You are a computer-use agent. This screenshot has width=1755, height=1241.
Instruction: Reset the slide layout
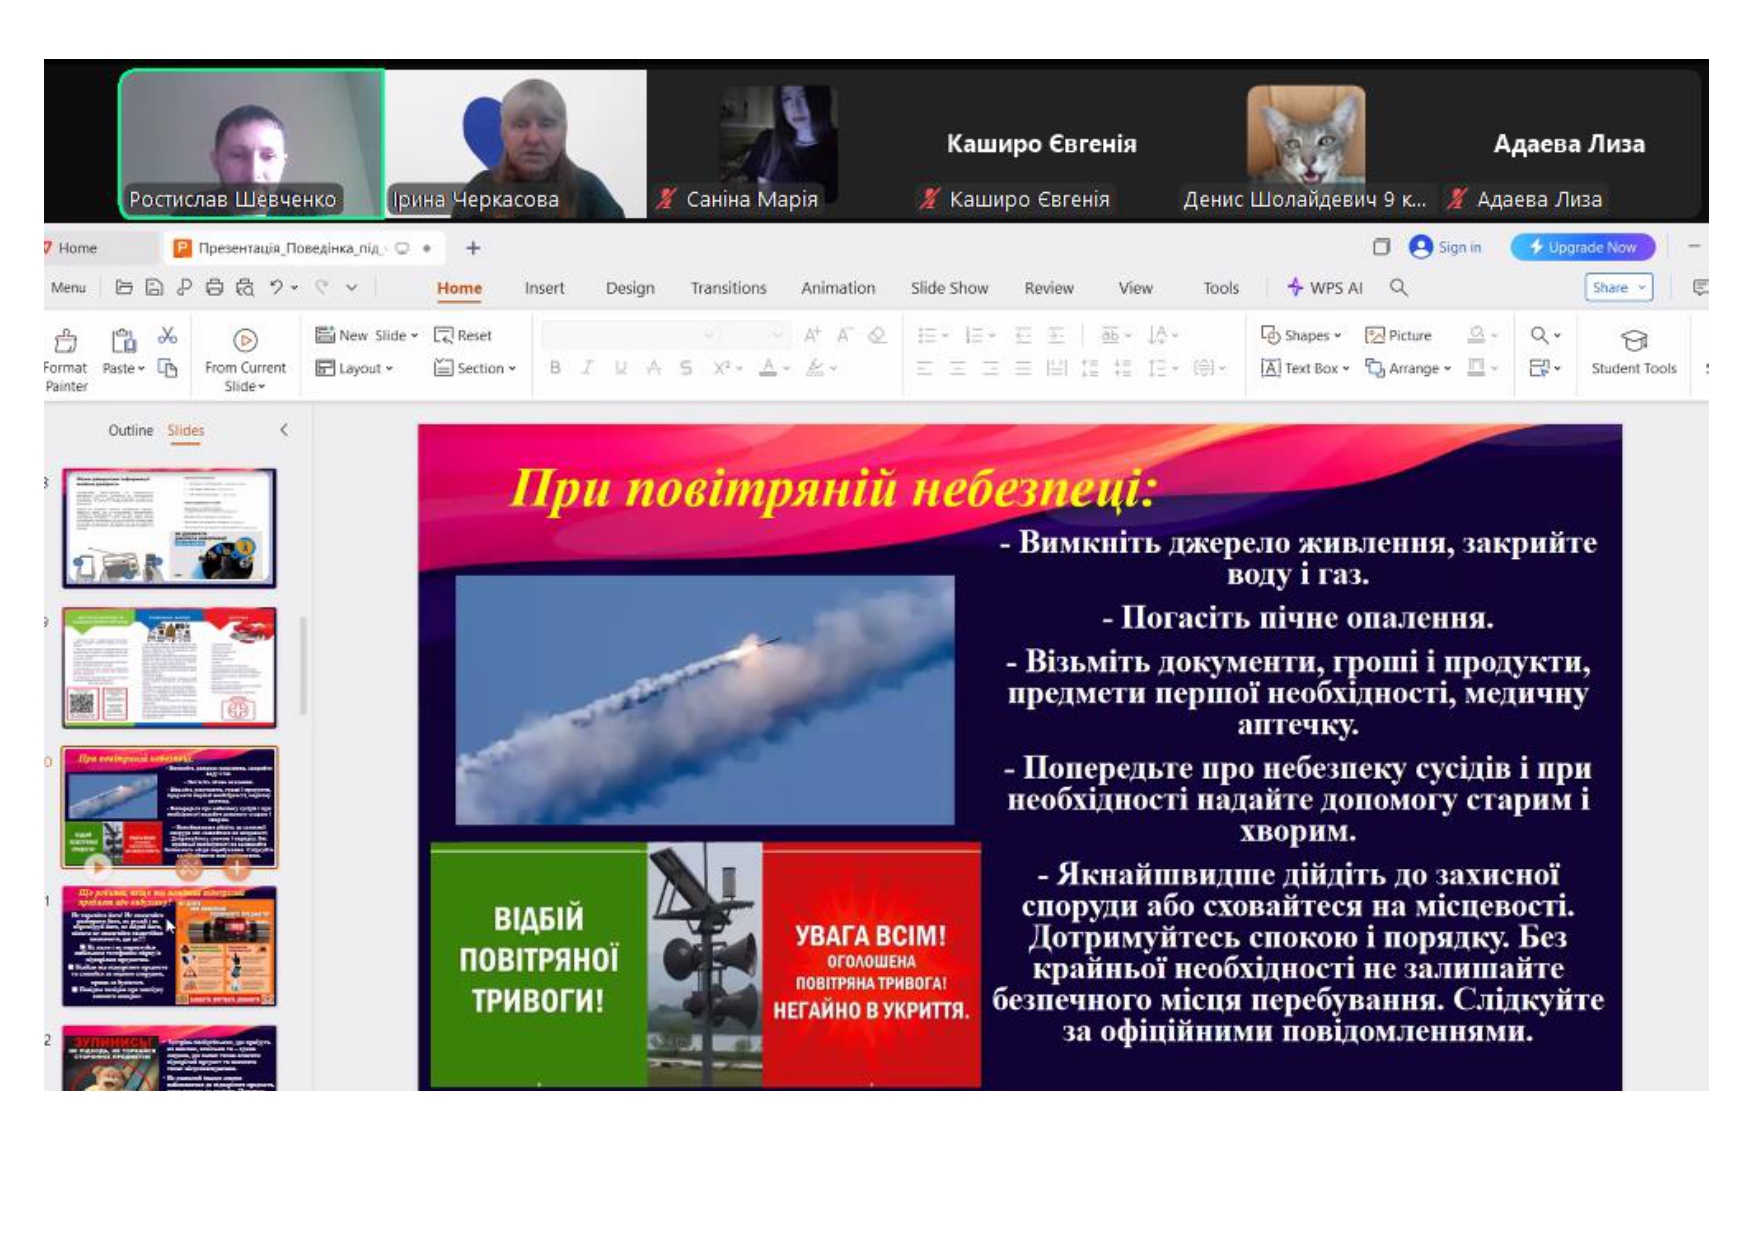pyautogui.click(x=463, y=335)
